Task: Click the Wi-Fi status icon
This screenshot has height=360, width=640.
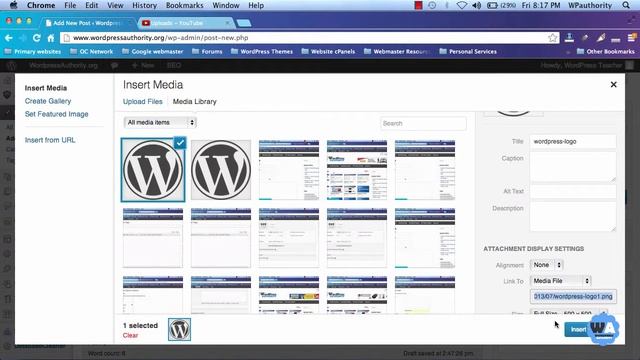Action: click(461, 5)
